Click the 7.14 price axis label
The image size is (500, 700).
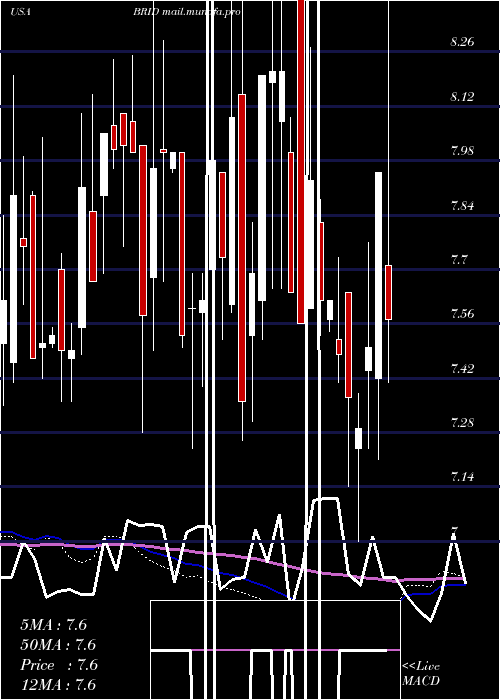(x=462, y=477)
